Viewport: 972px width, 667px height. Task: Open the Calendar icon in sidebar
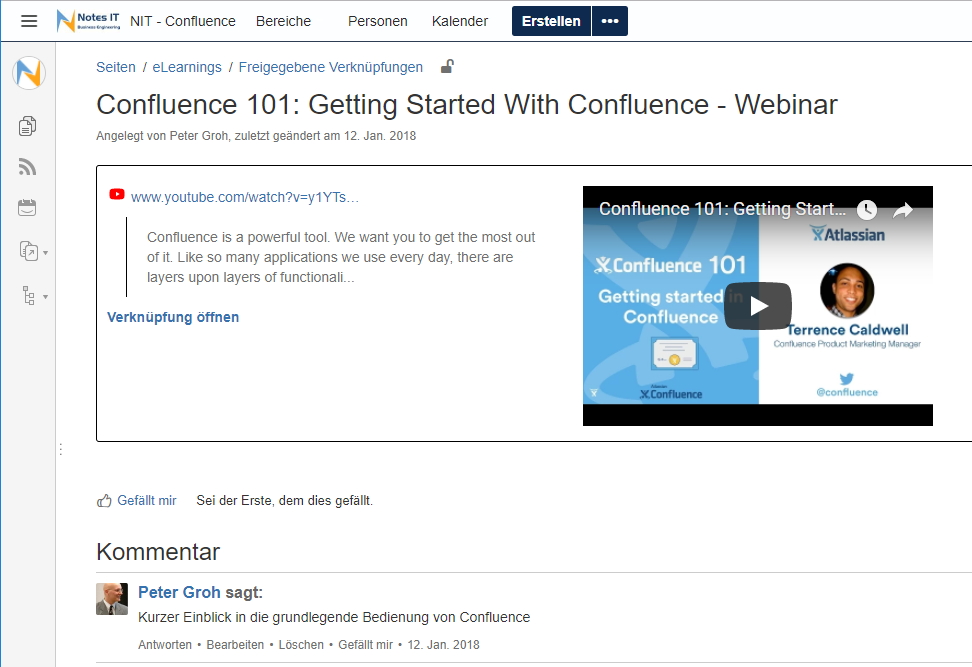[27, 208]
